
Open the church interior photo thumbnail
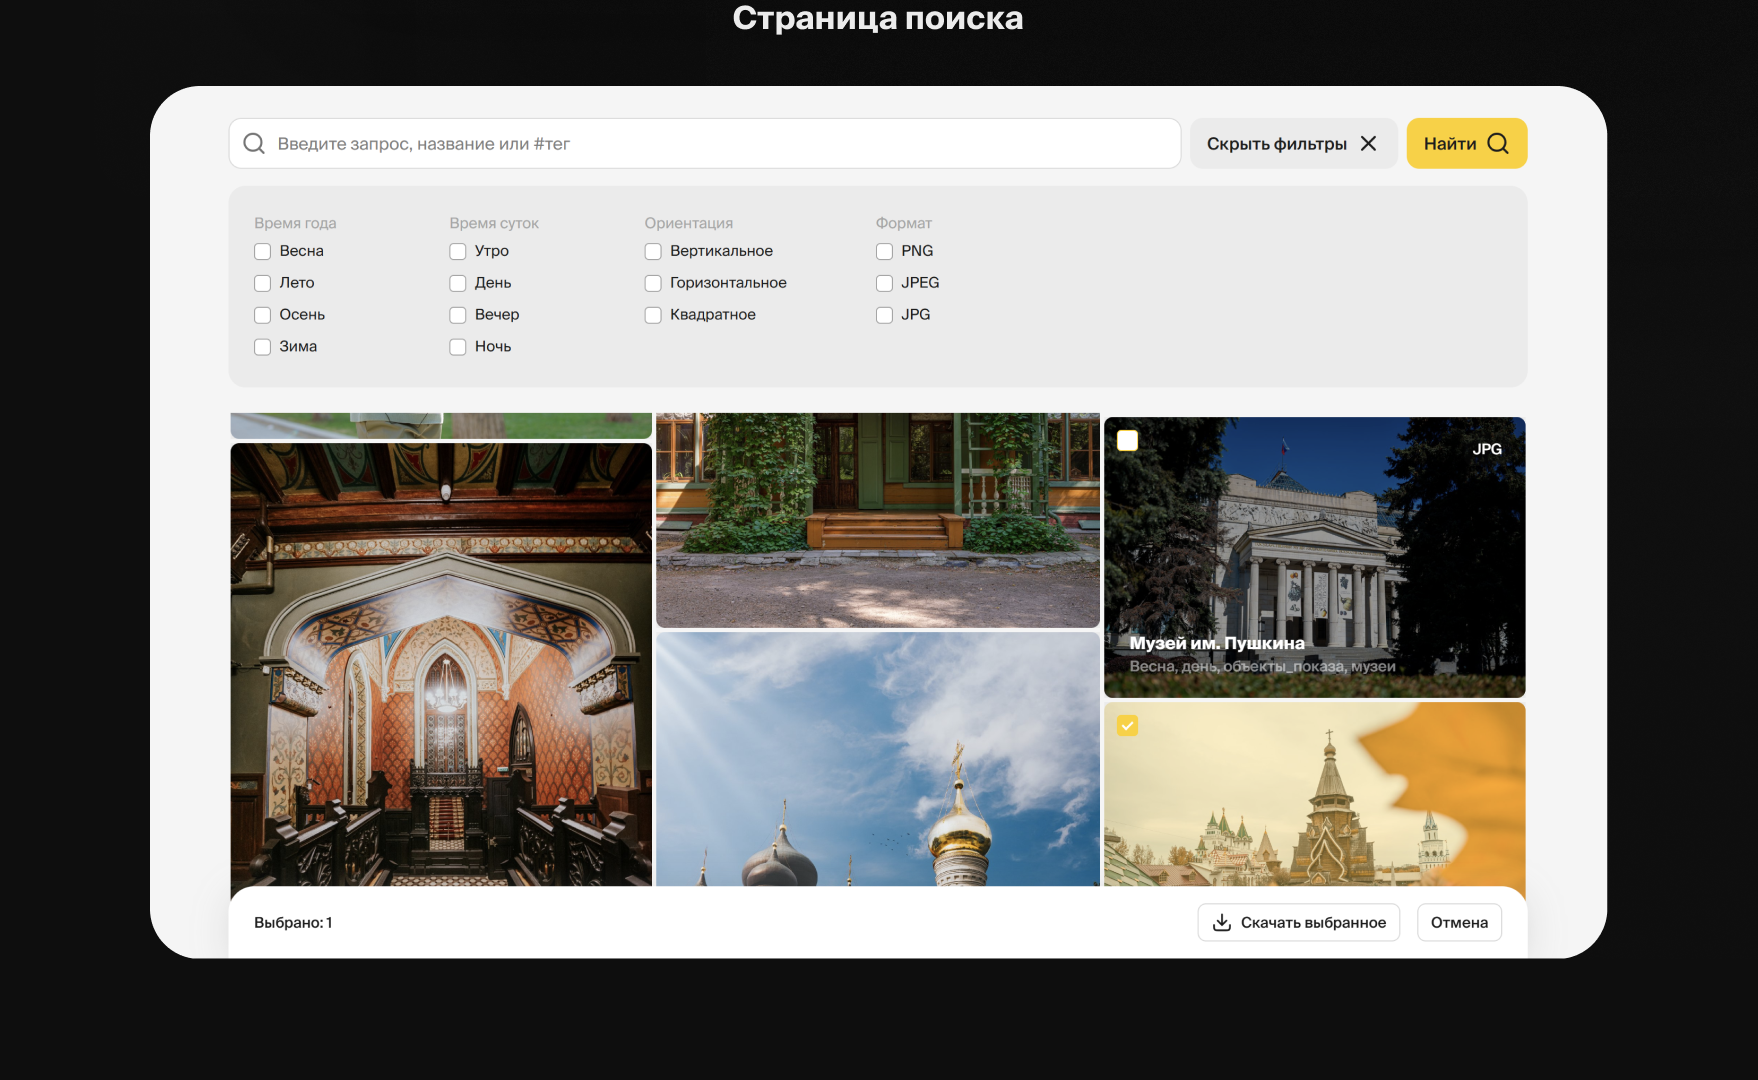(441, 664)
